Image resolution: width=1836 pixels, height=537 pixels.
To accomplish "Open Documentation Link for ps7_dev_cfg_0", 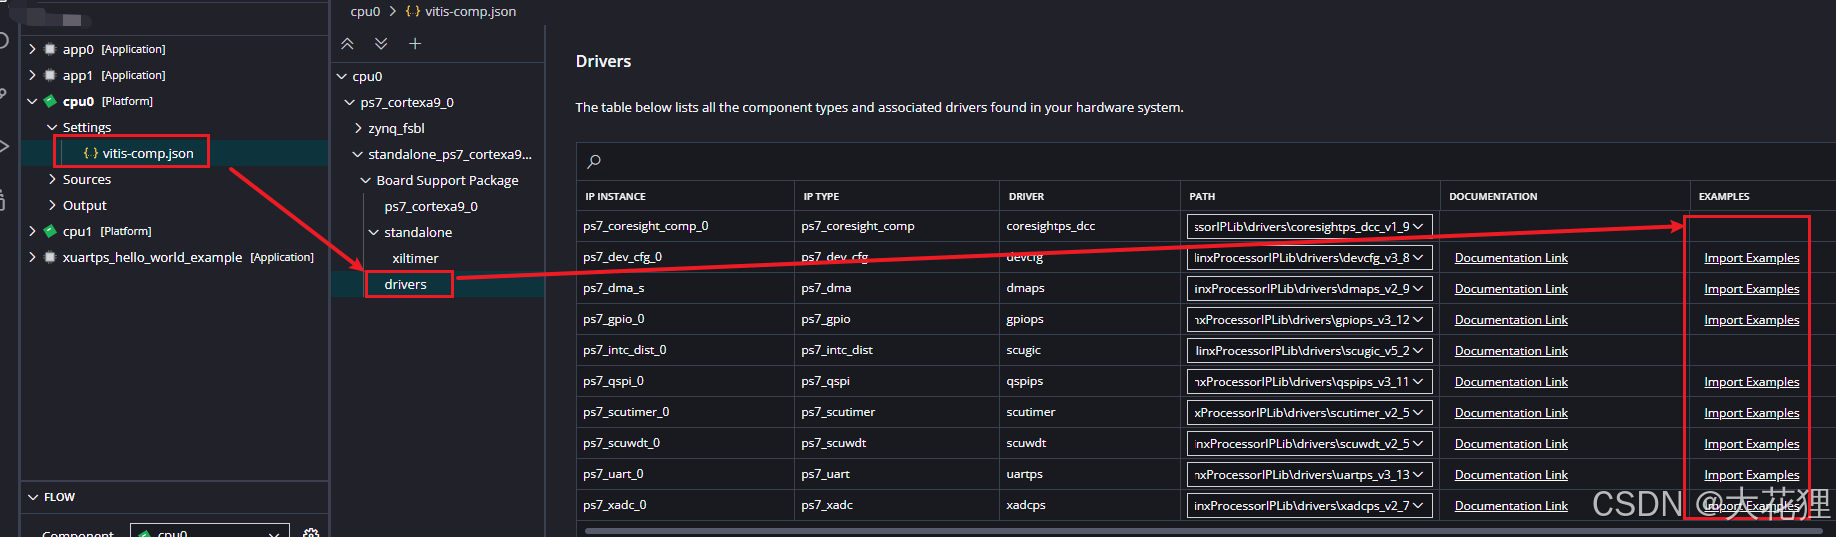I will (x=1511, y=258).
